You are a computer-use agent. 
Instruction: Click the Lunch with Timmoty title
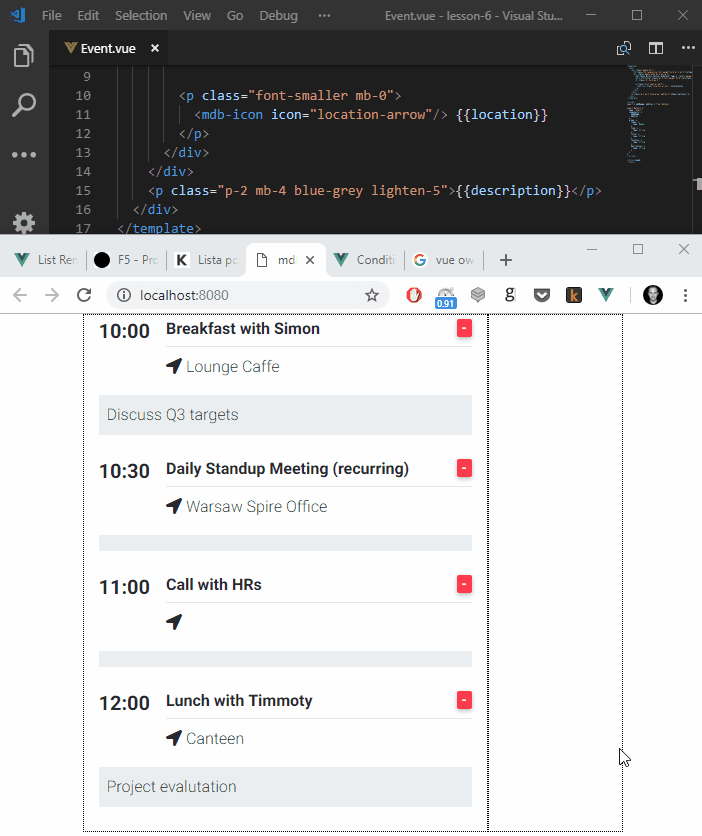tap(239, 701)
